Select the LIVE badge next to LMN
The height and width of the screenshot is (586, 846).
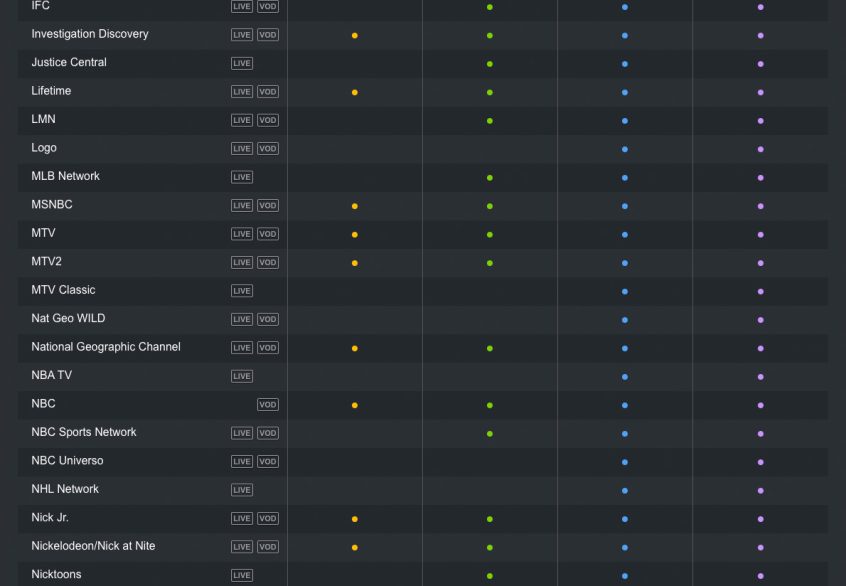coord(242,120)
